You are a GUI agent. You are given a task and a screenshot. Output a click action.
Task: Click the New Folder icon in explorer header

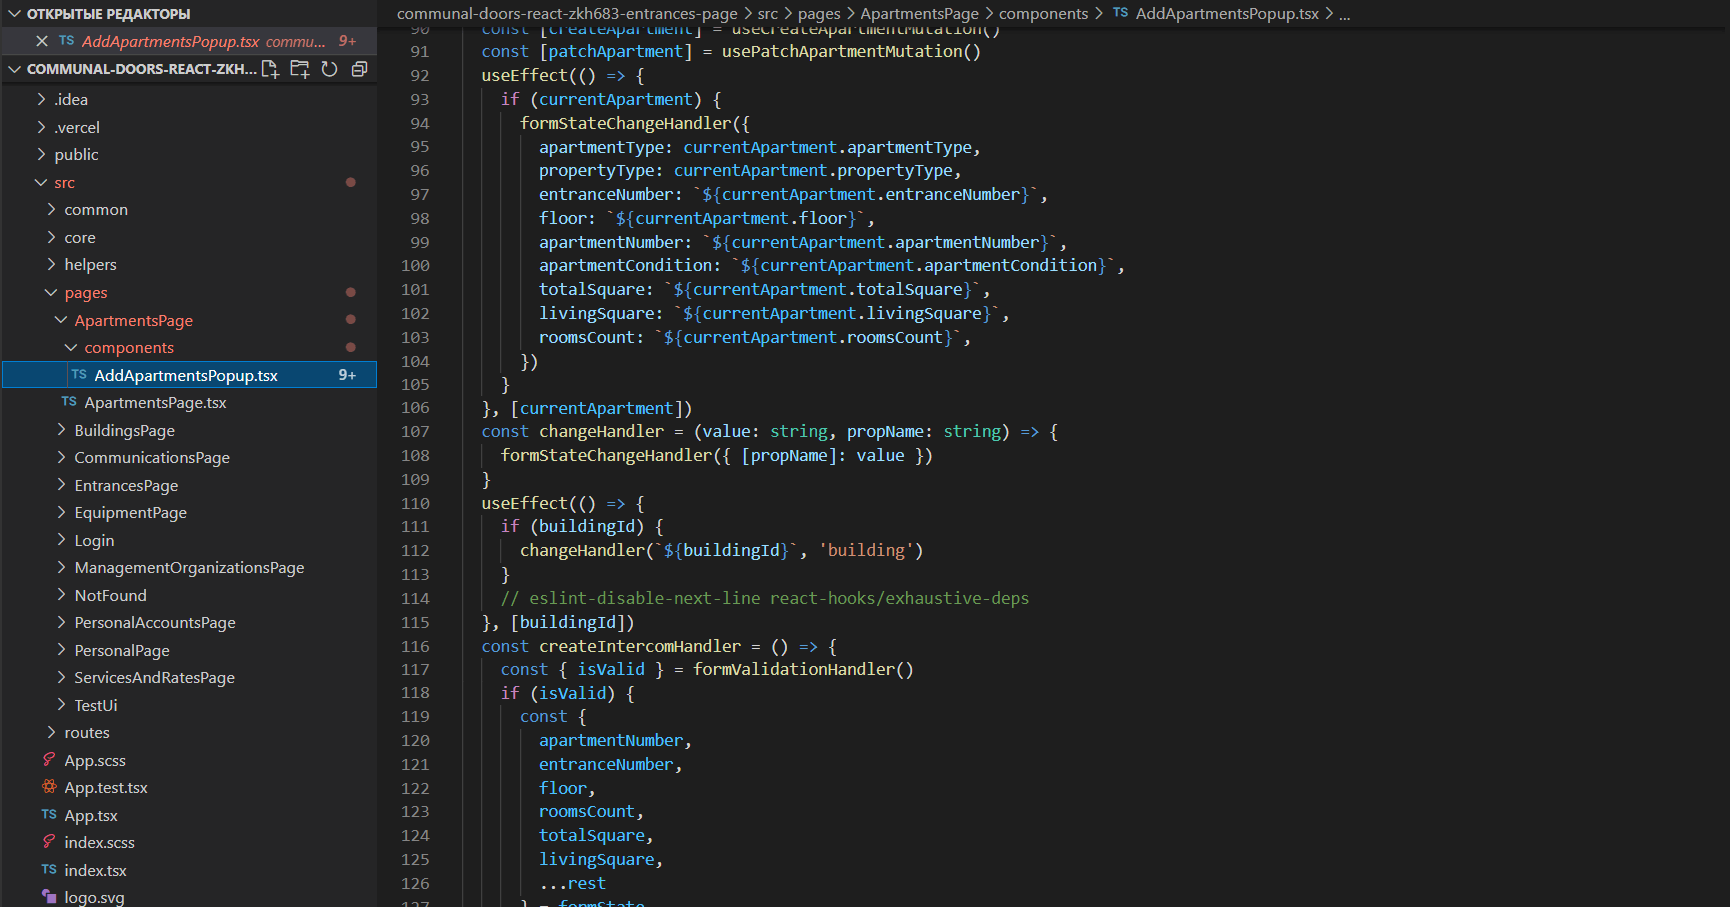pyautogui.click(x=299, y=69)
